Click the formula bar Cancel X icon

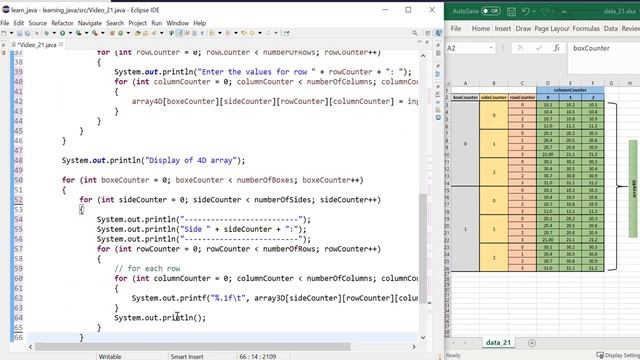520,48
